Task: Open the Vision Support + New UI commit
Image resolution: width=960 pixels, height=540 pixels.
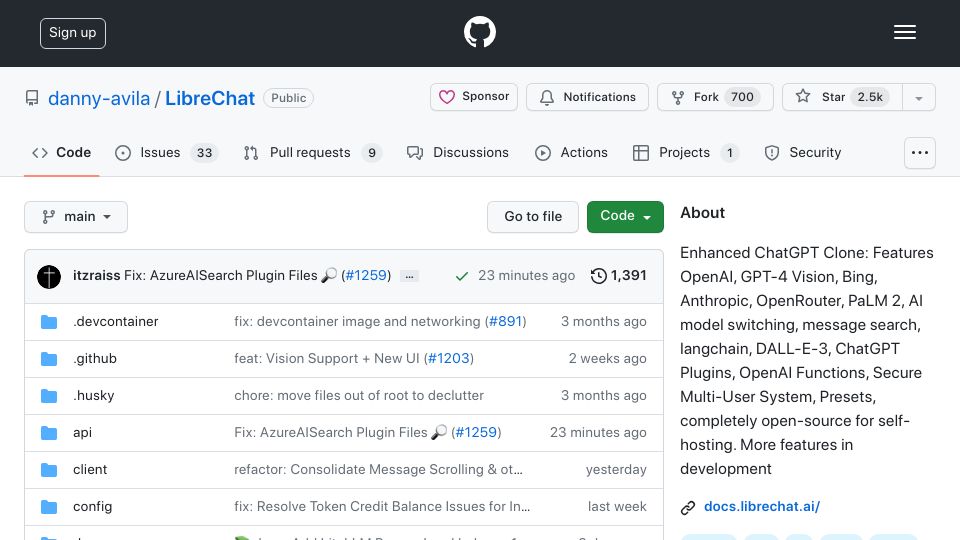Action: tap(326, 359)
